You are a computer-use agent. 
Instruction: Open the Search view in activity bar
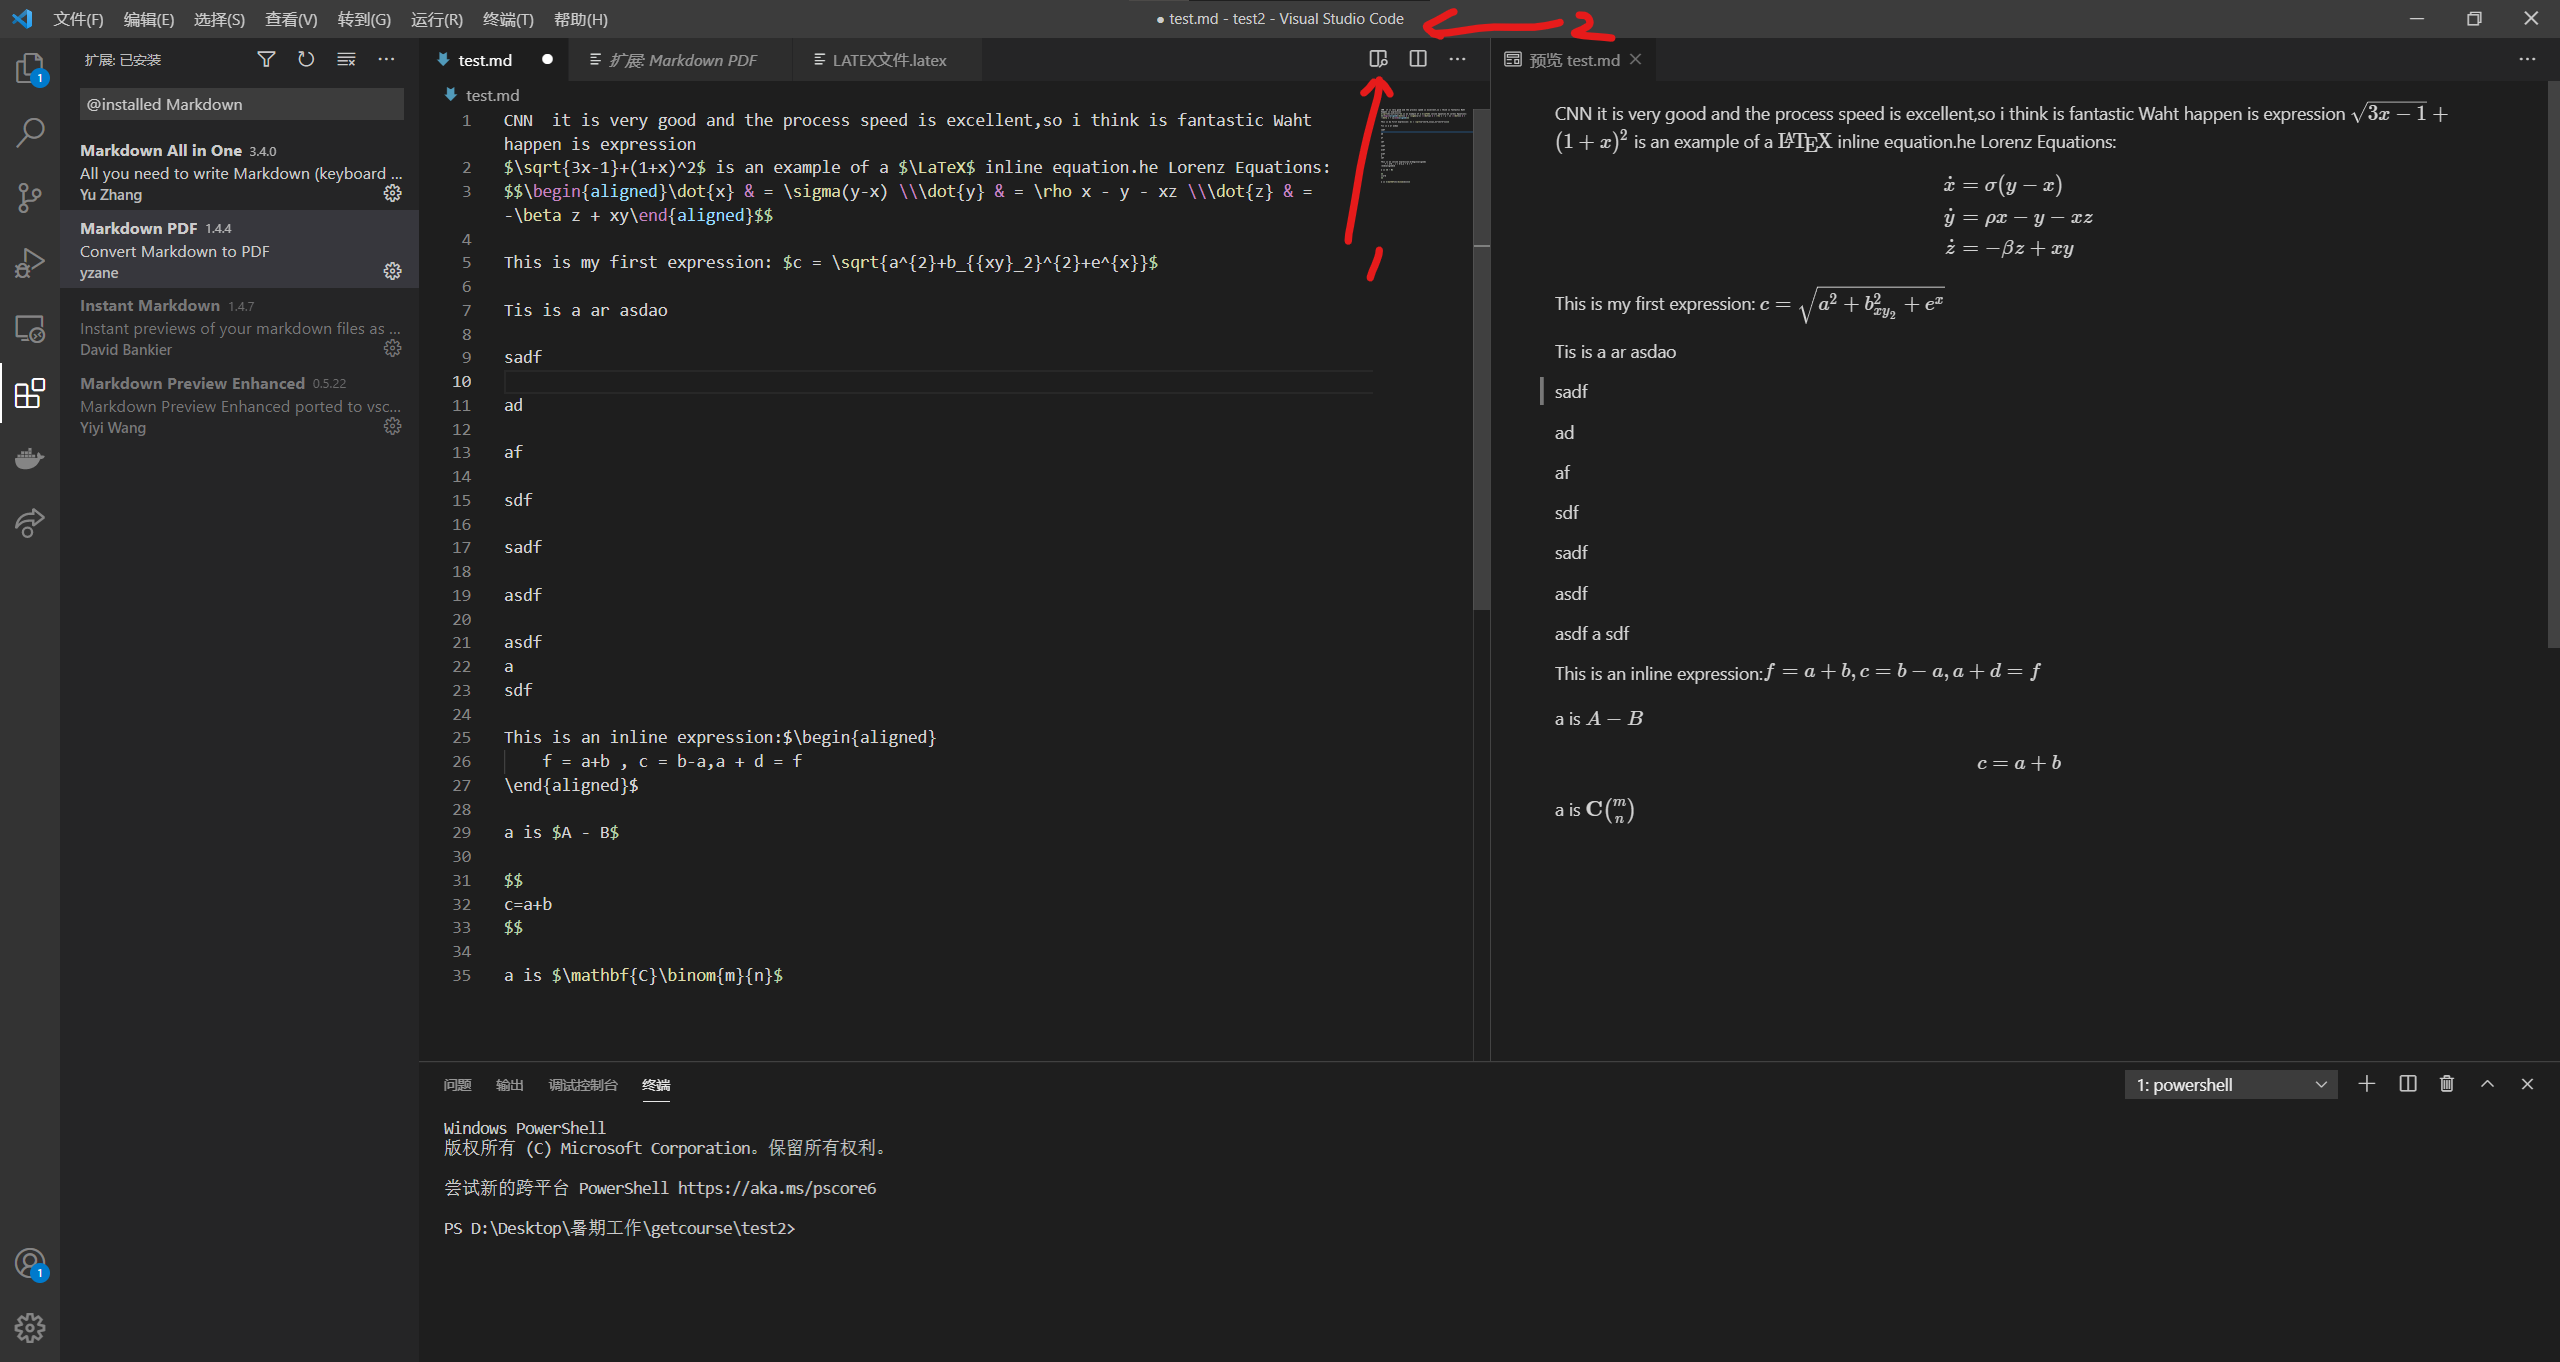30,132
